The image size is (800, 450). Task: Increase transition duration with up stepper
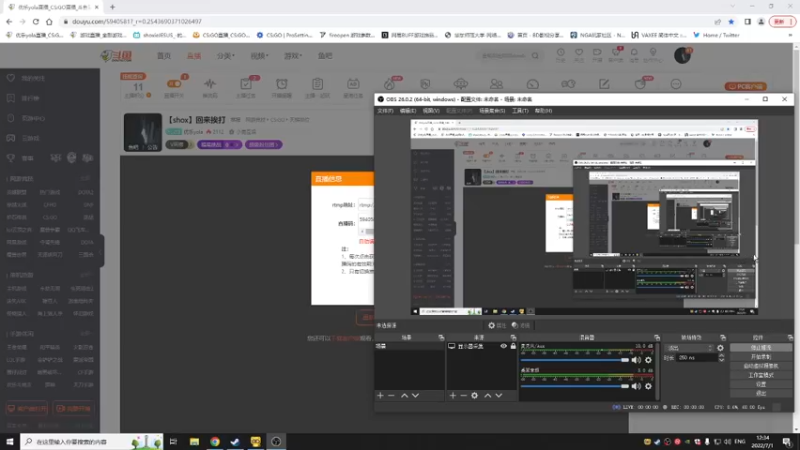(x=721, y=356)
